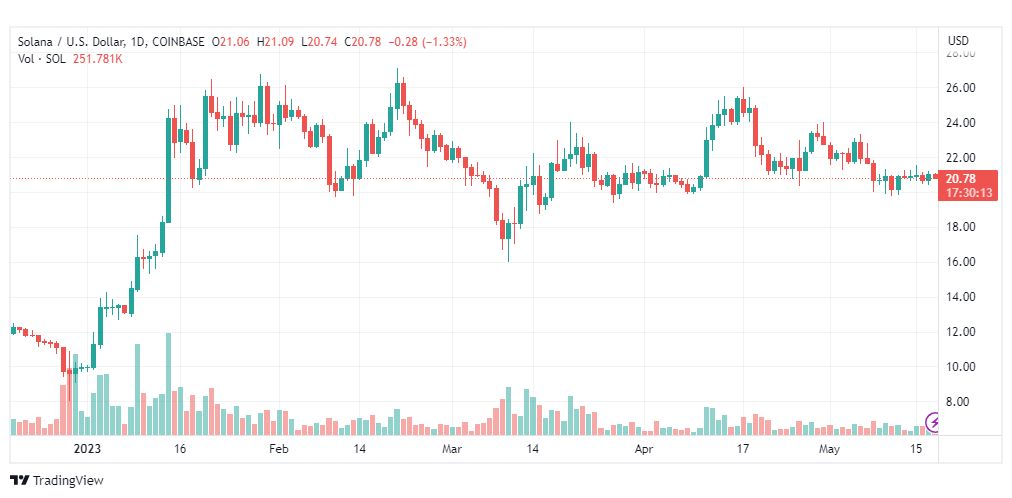Click the 2023 label on time axis
The height and width of the screenshot is (498, 1012).
click(x=86, y=449)
